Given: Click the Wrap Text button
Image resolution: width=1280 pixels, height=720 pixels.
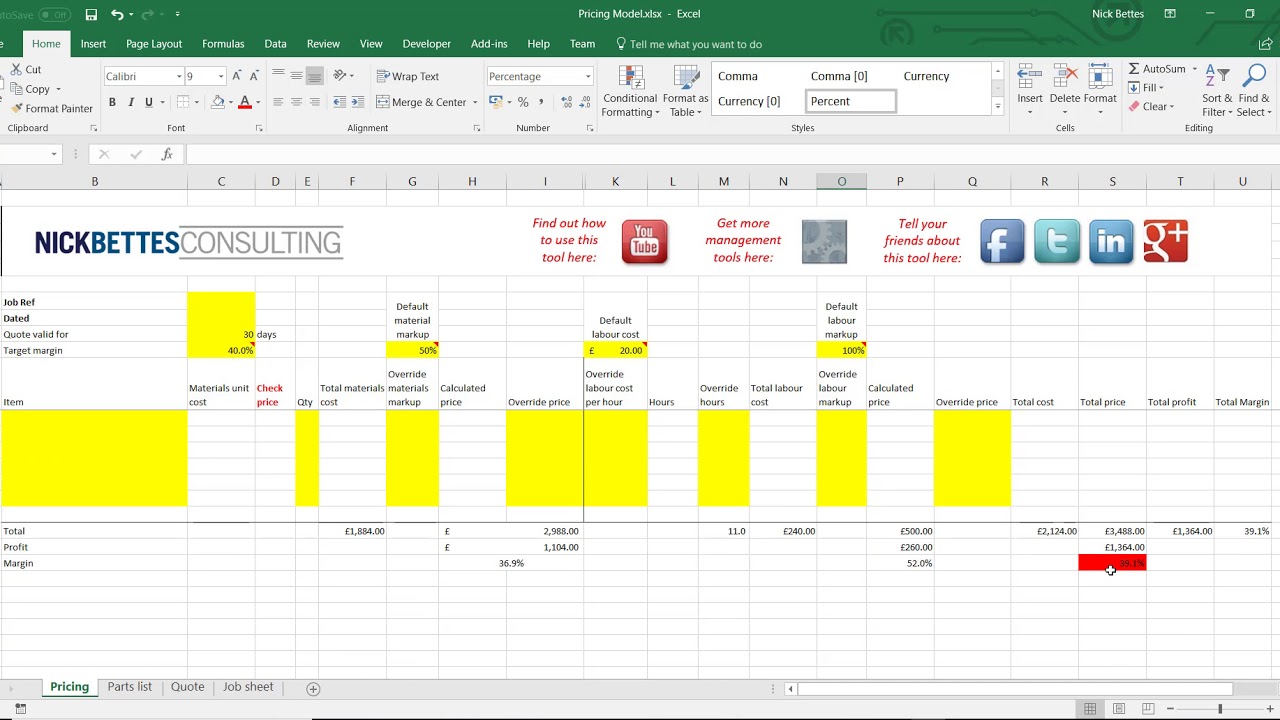Looking at the screenshot, I should (x=408, y=76).
